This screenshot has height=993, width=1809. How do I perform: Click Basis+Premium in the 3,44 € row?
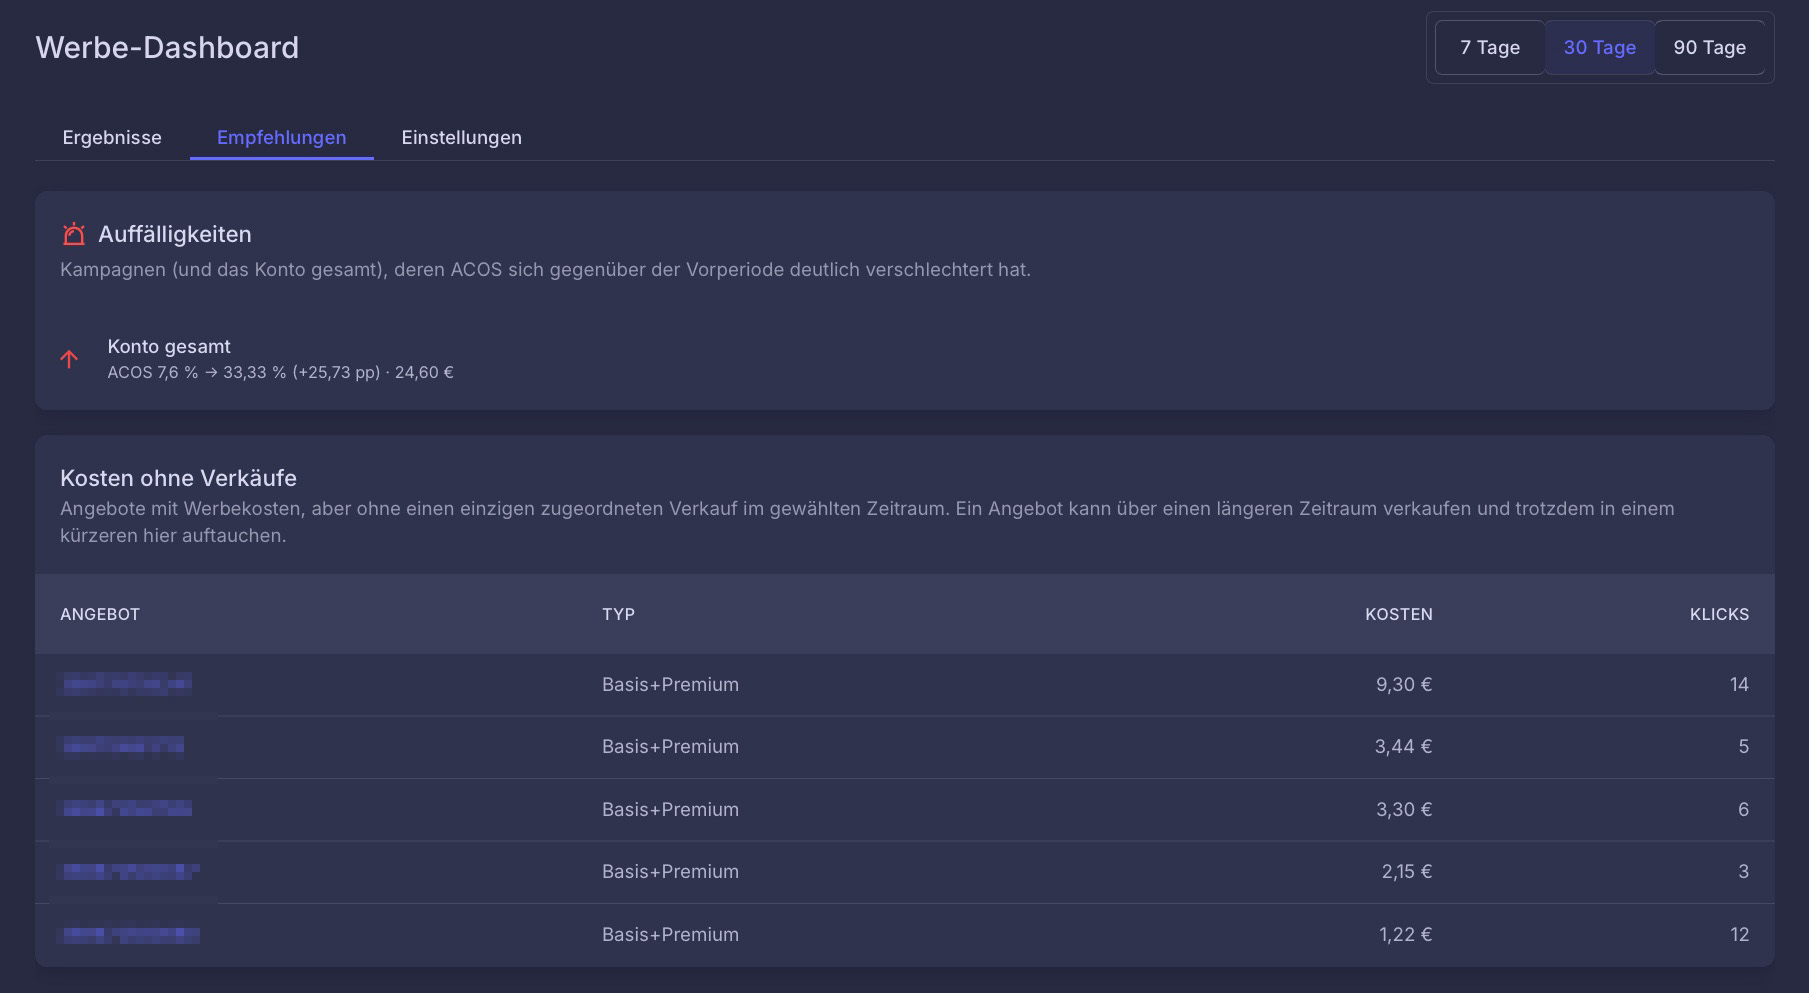click(x=670, y=746)
